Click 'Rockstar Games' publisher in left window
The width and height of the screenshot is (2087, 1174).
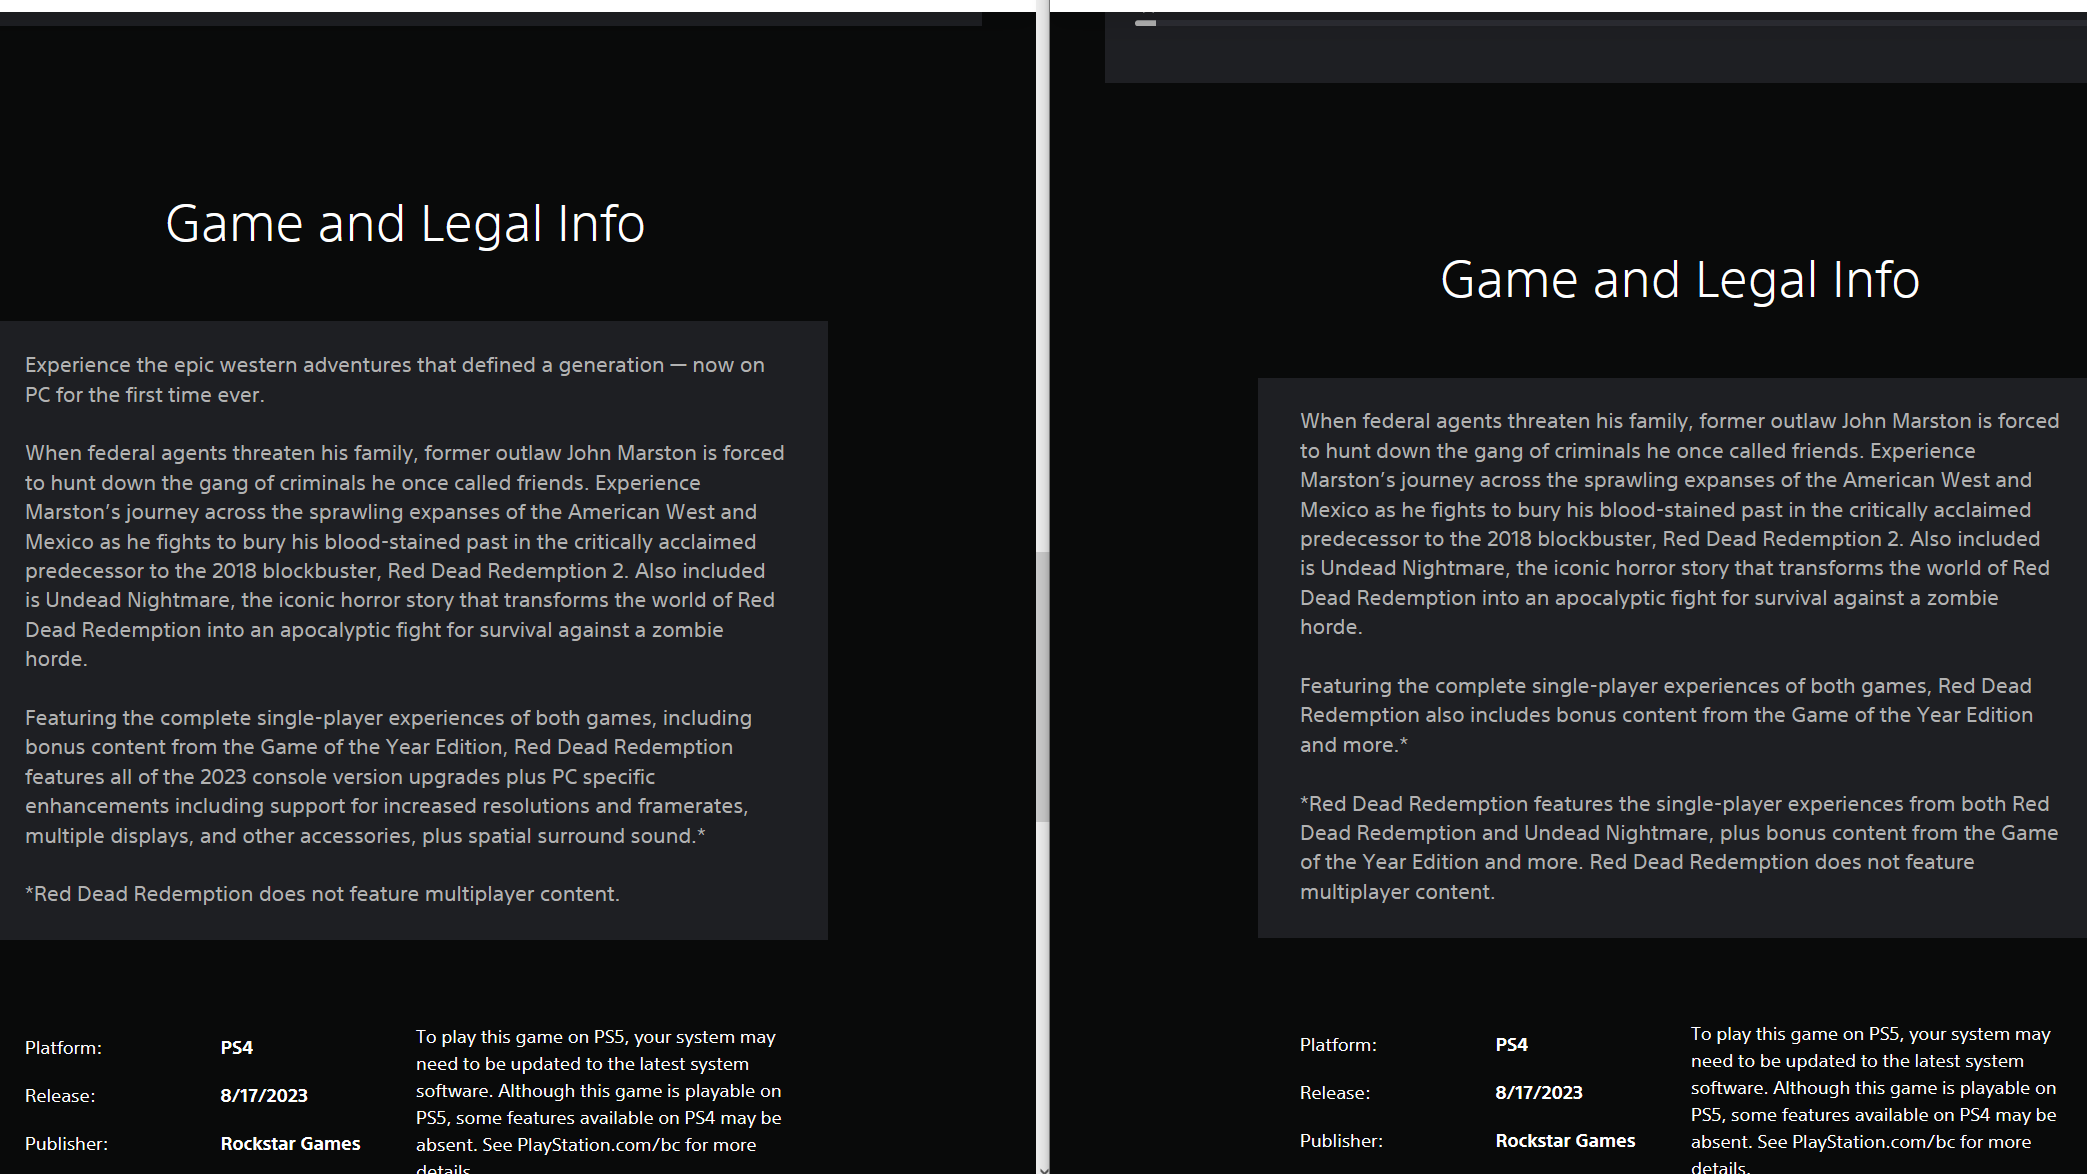coord(290,1144)
